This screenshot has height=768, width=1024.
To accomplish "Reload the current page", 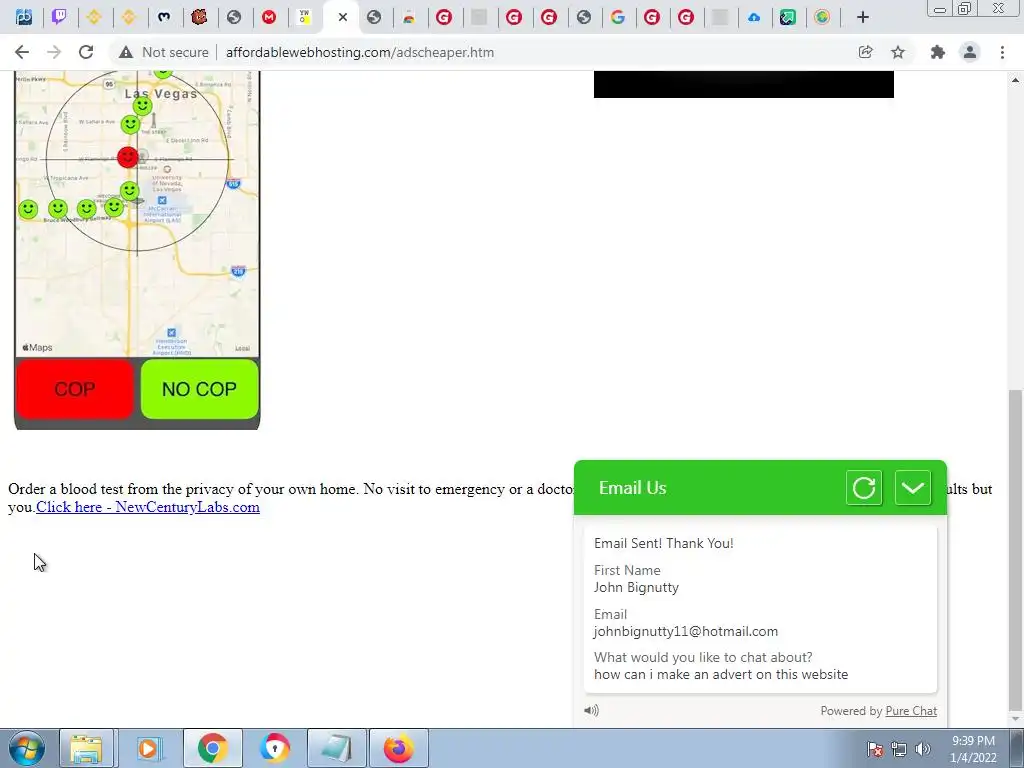I will tap(86, 52).
